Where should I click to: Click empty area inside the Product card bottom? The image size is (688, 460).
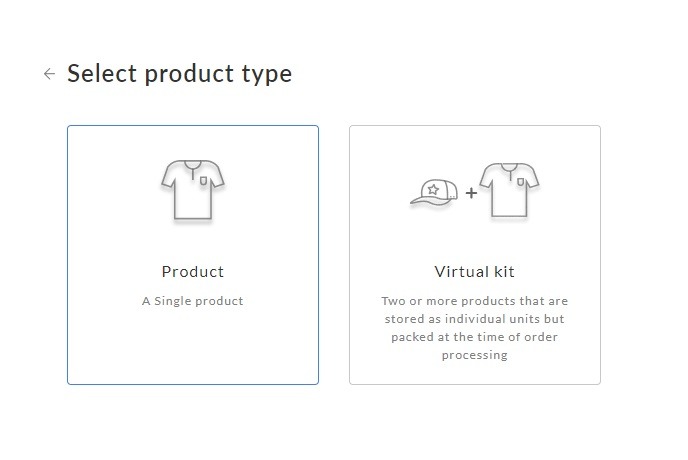coord(193,351)
